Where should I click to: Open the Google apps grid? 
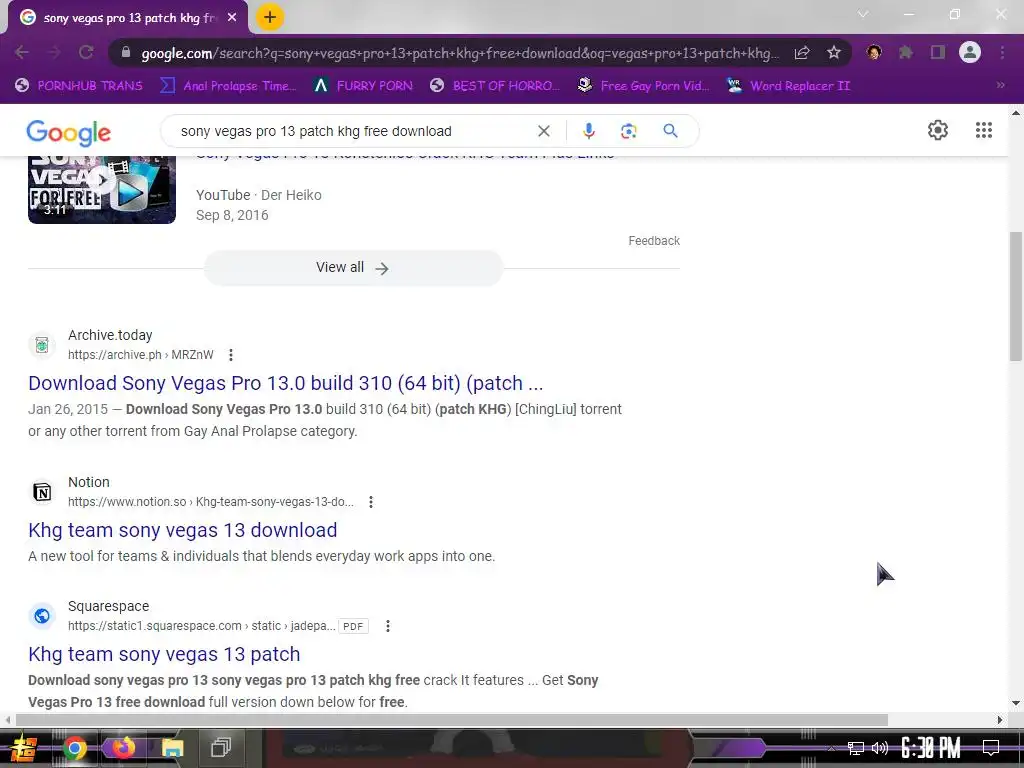pos(984,130)
